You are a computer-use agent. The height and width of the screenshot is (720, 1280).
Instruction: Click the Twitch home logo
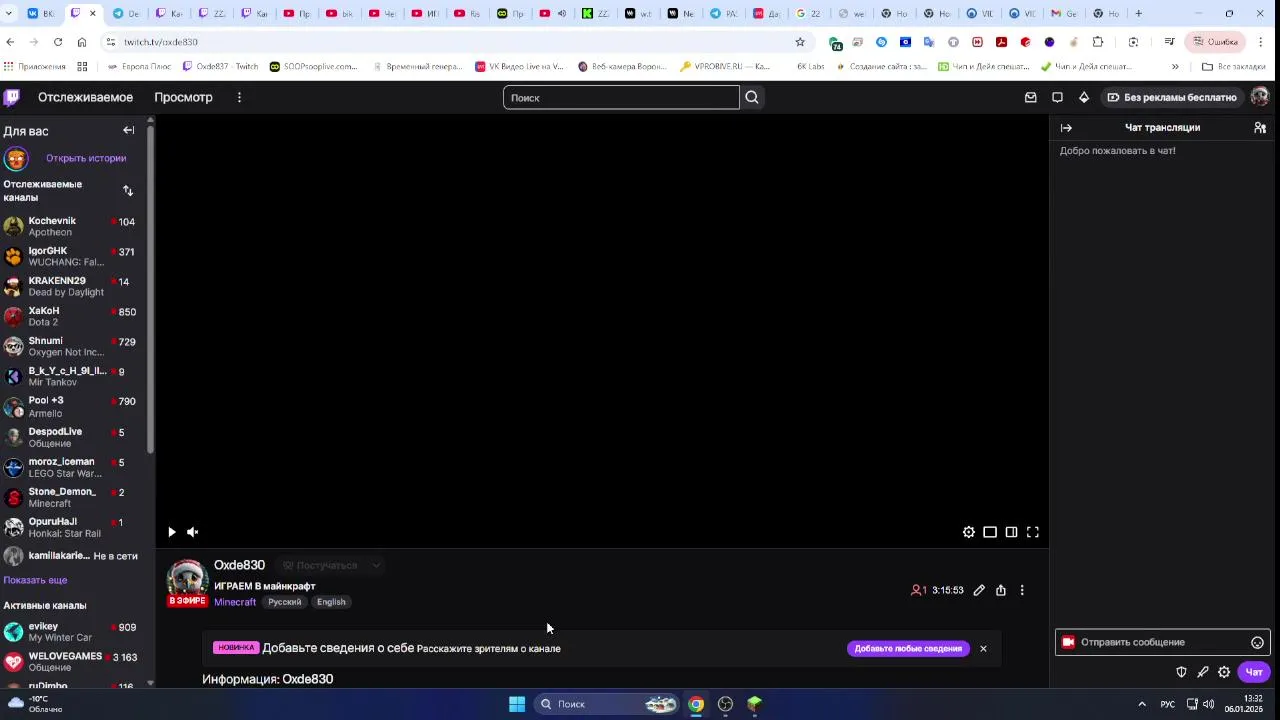pos(12,97)
